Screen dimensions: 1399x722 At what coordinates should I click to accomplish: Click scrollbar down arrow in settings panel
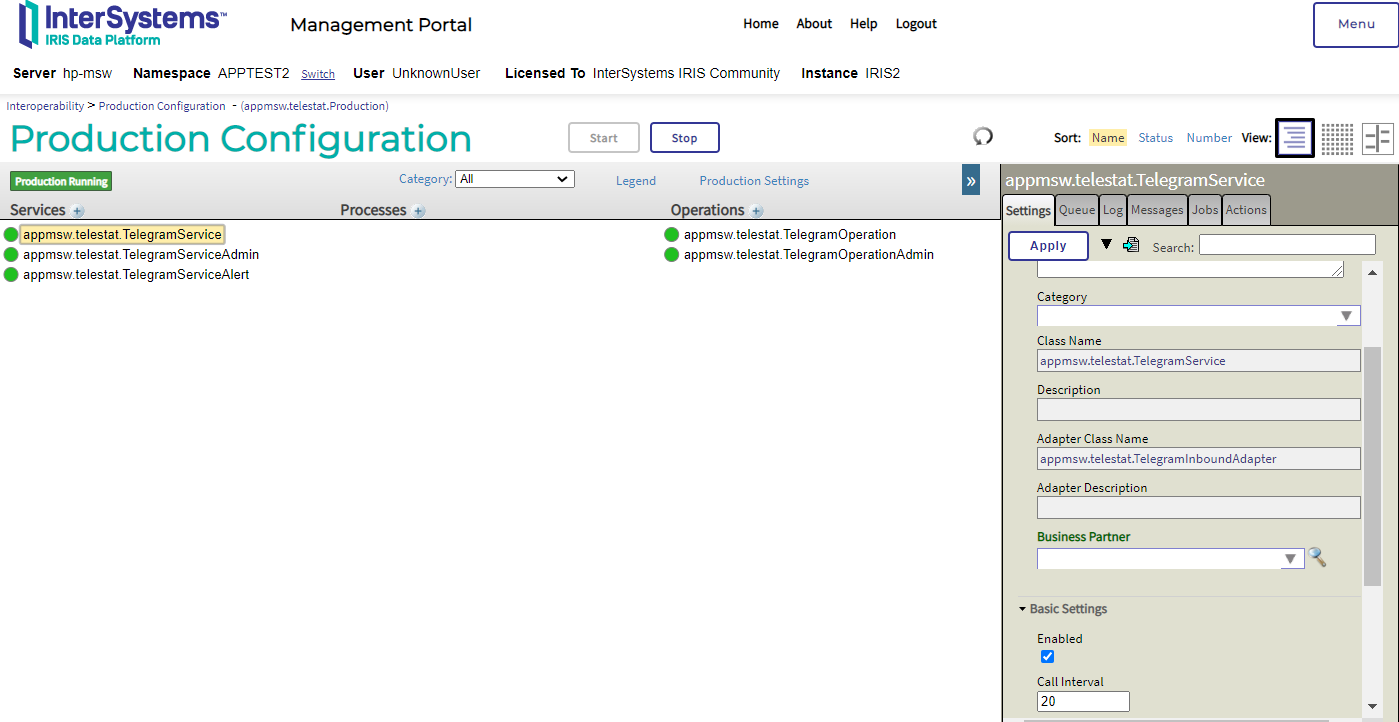pos(1373,707)
